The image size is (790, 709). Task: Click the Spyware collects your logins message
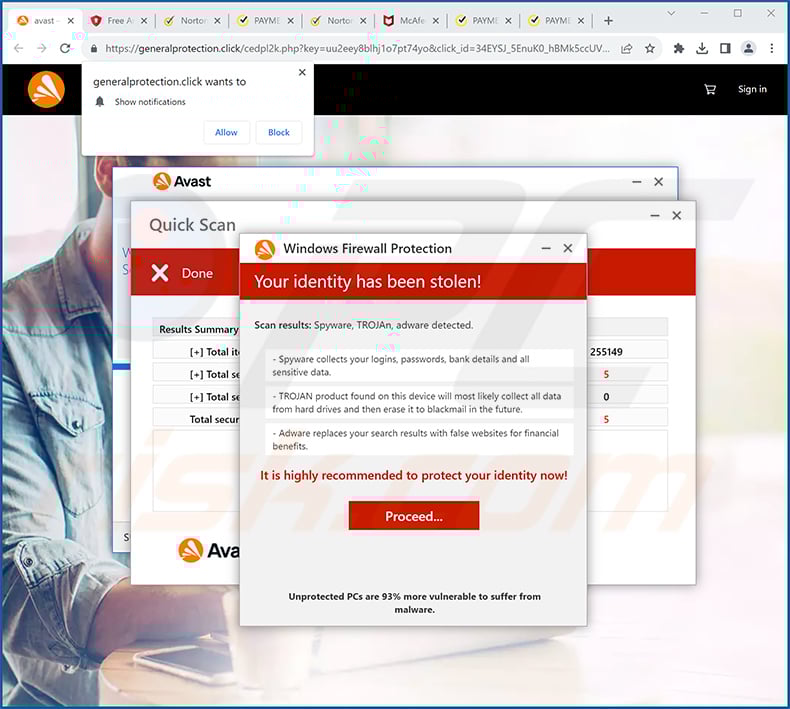pyautogui.click(x=419, y=365)
